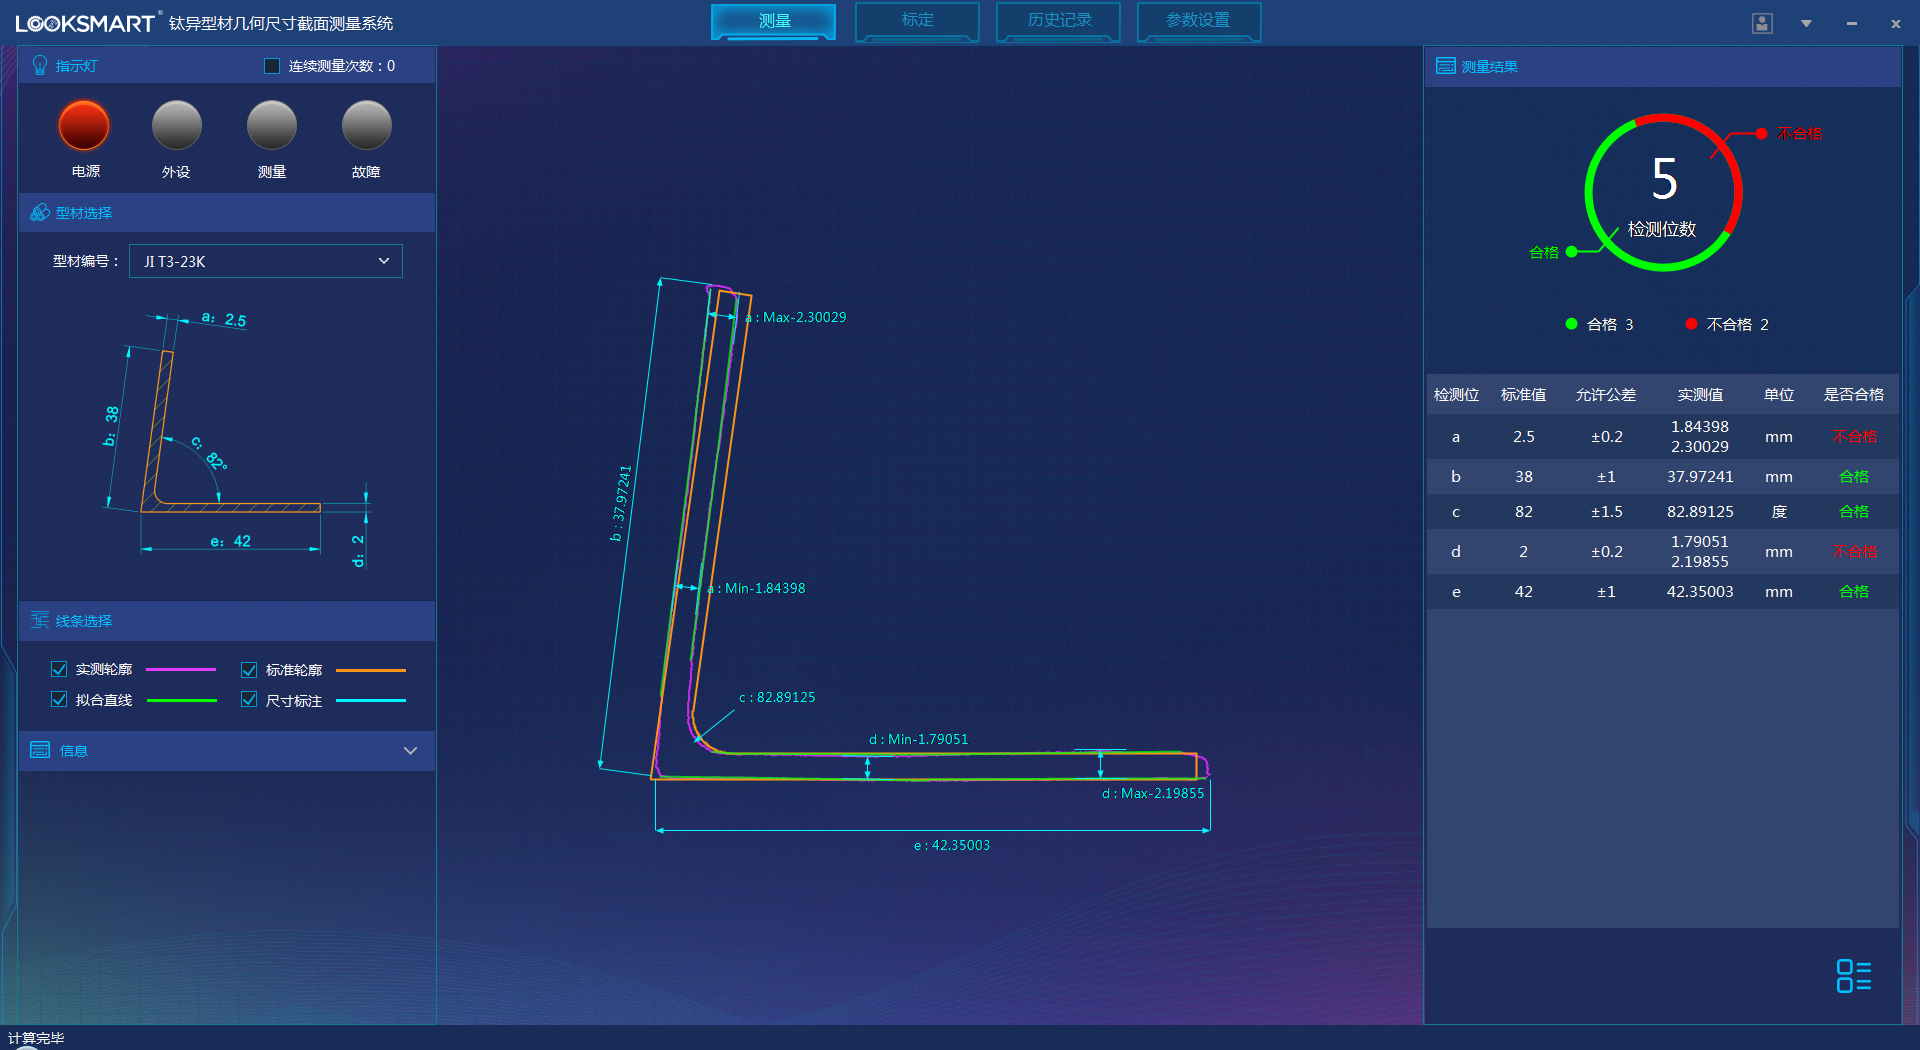Click the lightbulb indicator panel icon

[40, 65]
